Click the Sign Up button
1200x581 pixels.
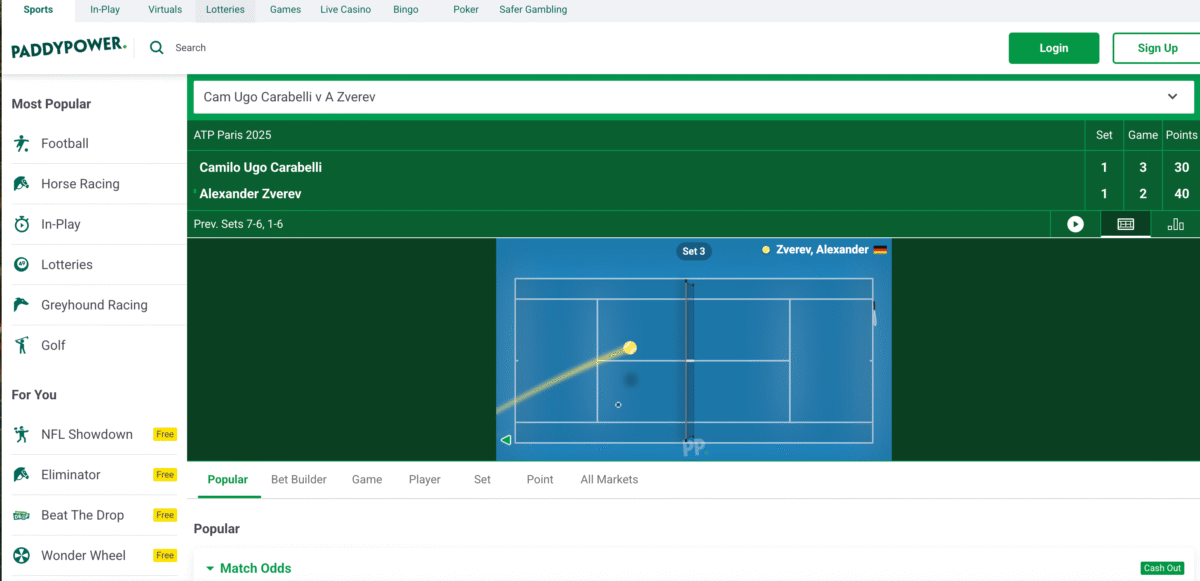click(1156, 48)
